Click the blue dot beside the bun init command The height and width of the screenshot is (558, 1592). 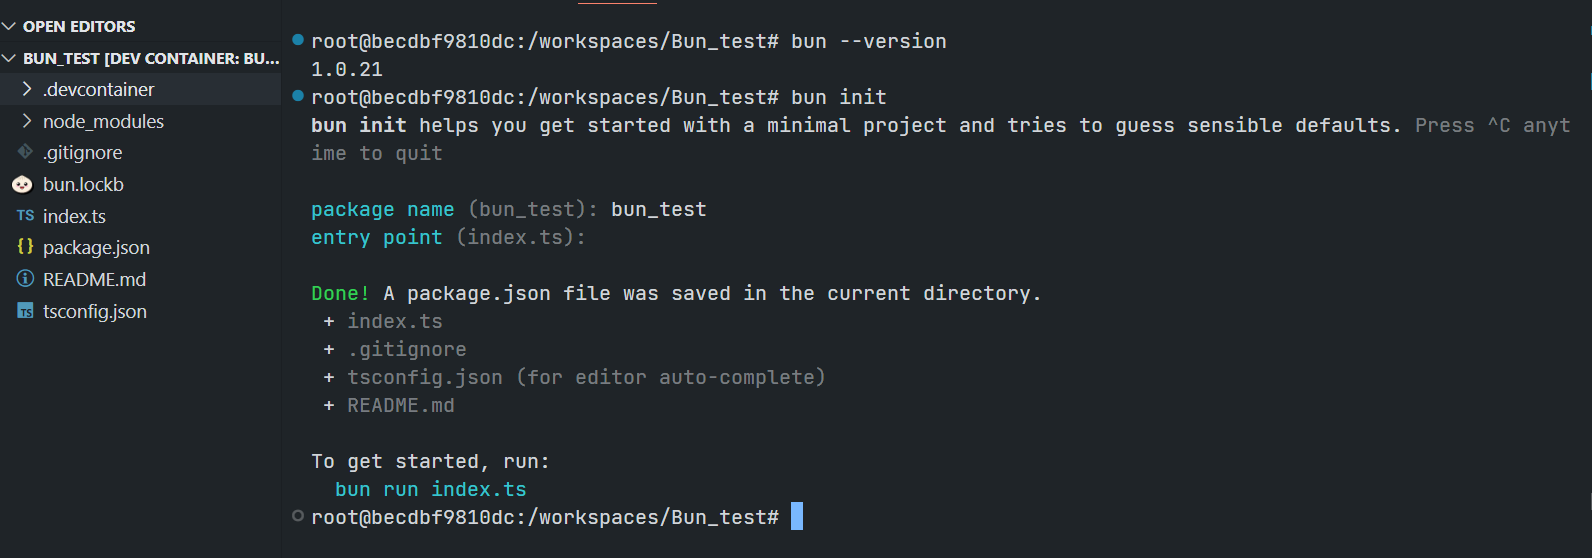point(298,96)
